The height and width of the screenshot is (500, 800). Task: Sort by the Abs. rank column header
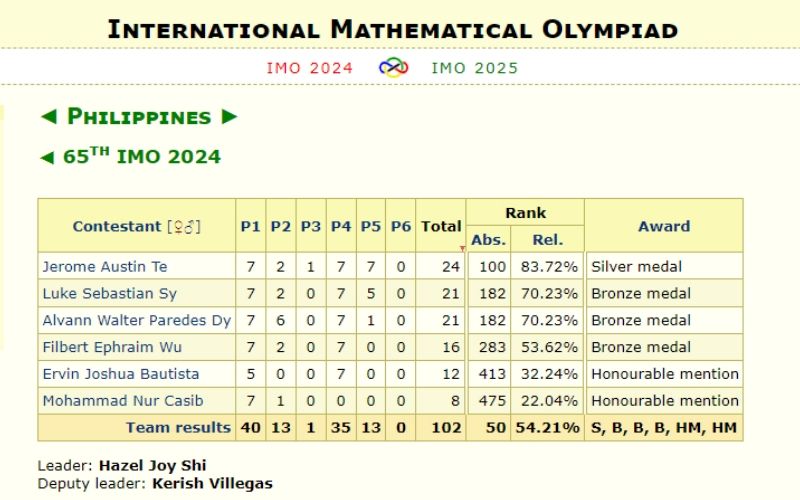click(489, 240)
